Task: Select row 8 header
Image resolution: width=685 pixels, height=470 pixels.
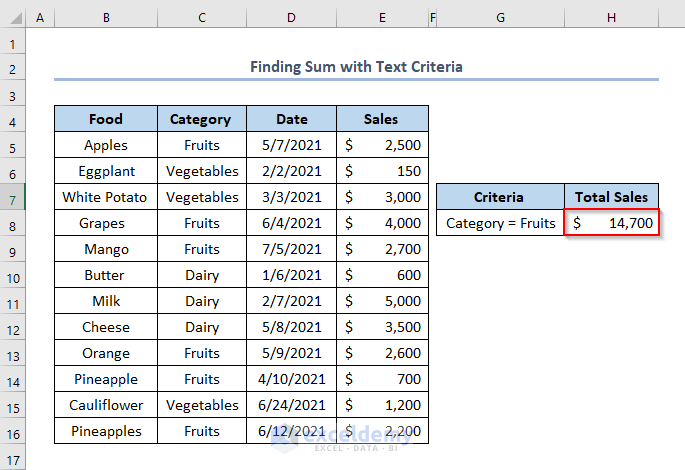Action: coord(12,223)
